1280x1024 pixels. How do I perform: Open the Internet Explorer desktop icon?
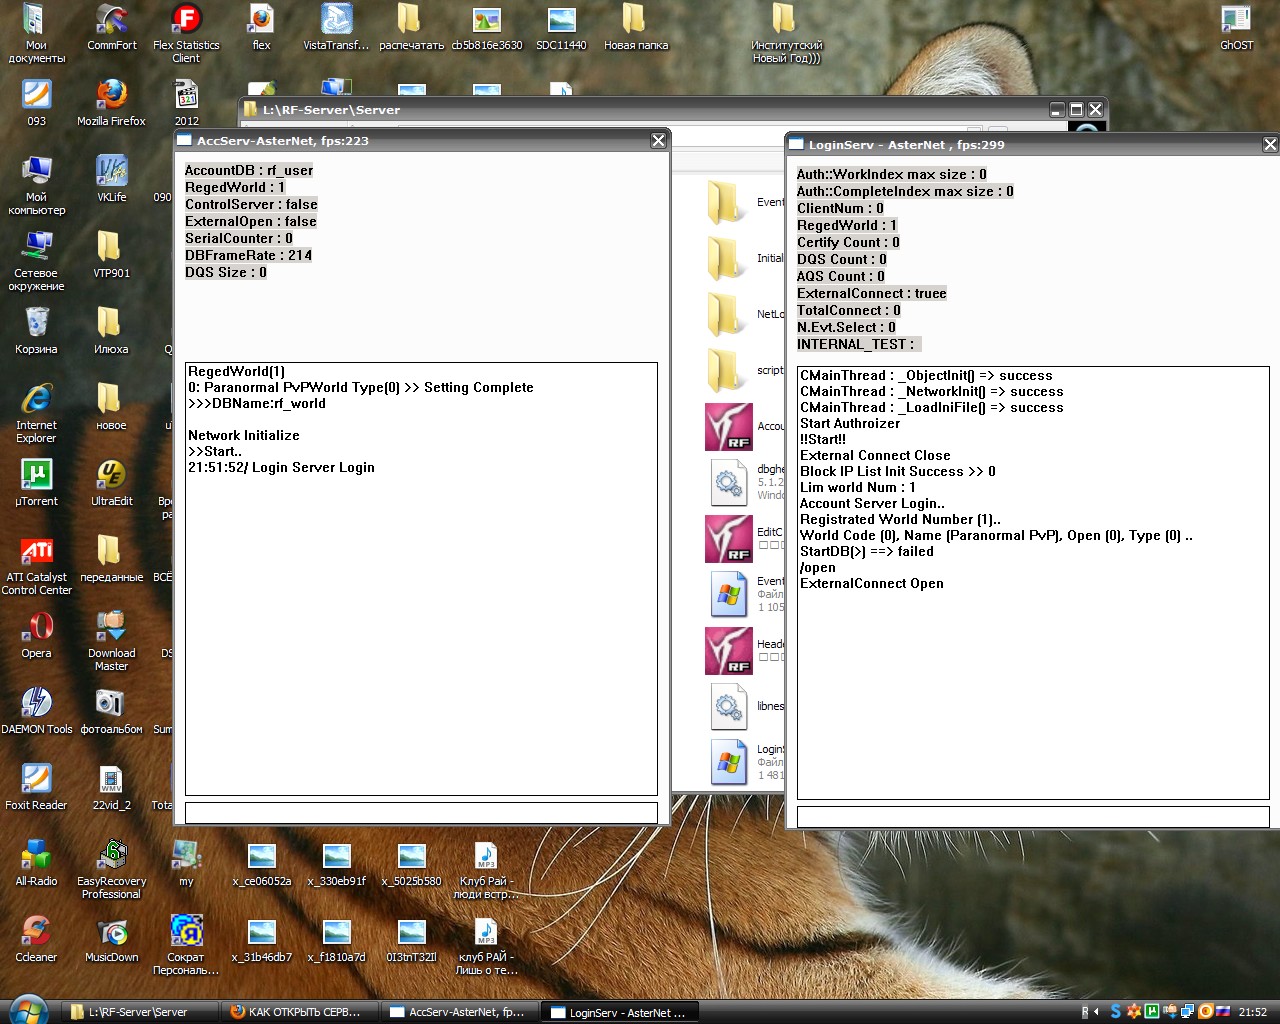point(36,400)
